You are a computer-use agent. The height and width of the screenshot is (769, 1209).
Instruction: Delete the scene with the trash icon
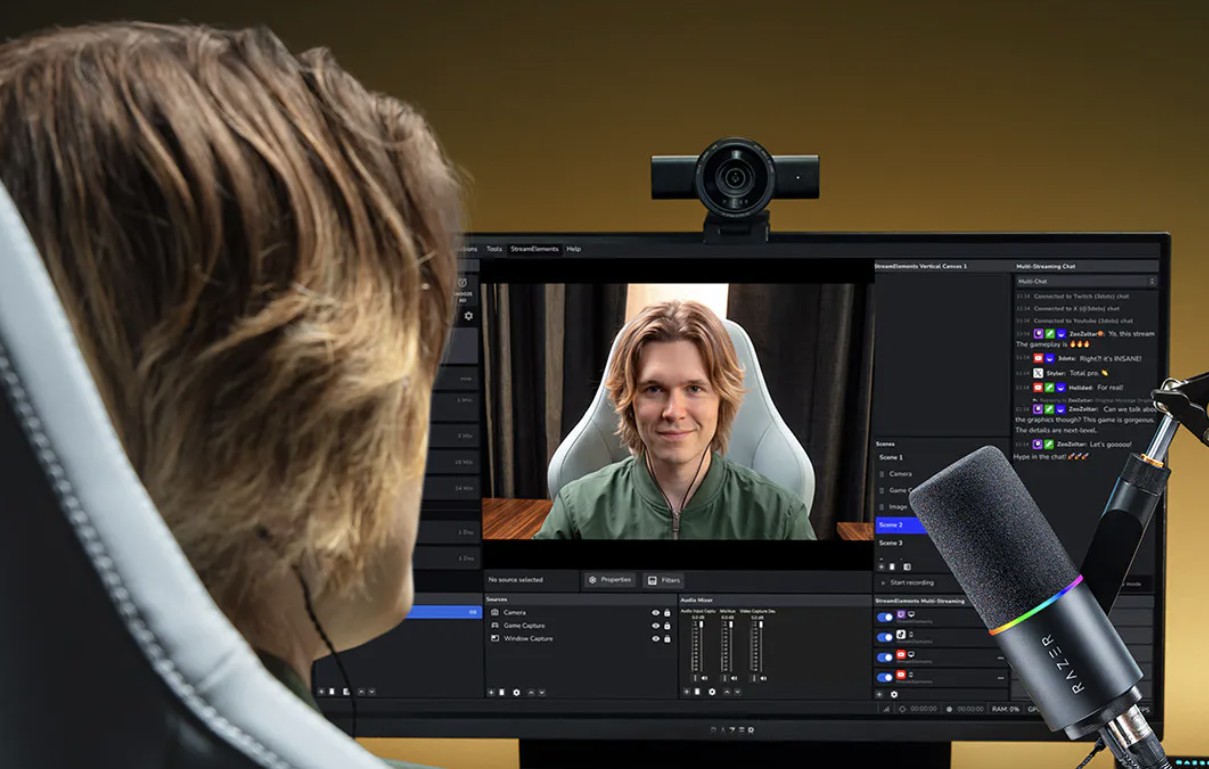pos(891,566)
